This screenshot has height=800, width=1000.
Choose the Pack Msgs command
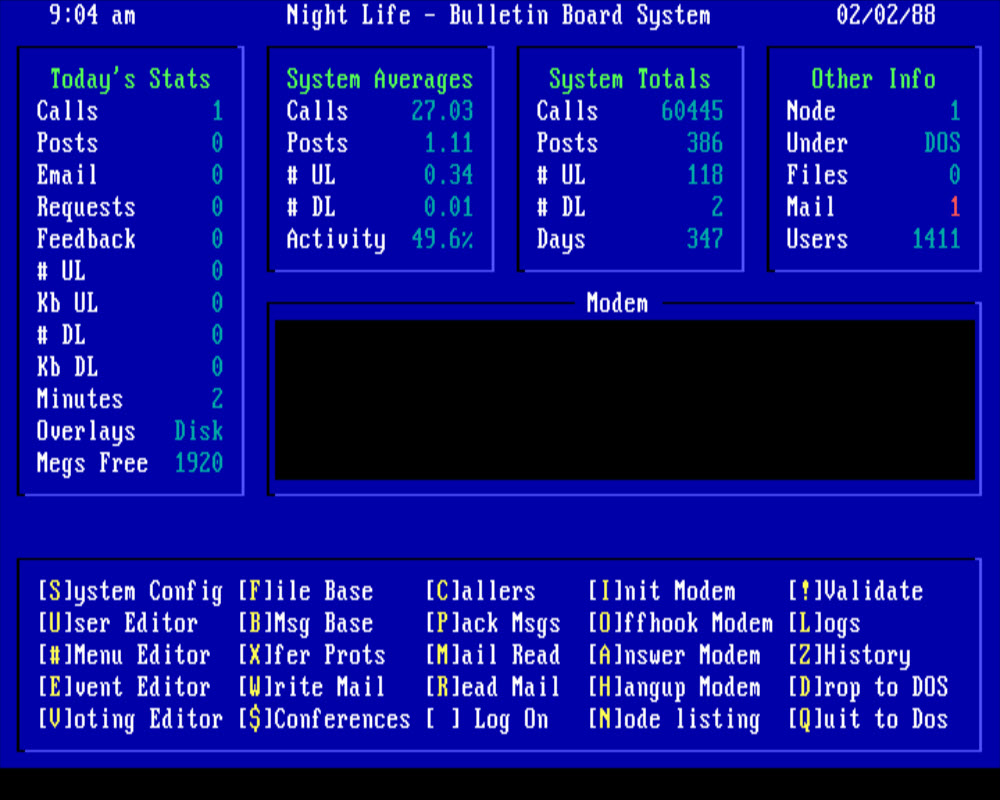(493, 623)
